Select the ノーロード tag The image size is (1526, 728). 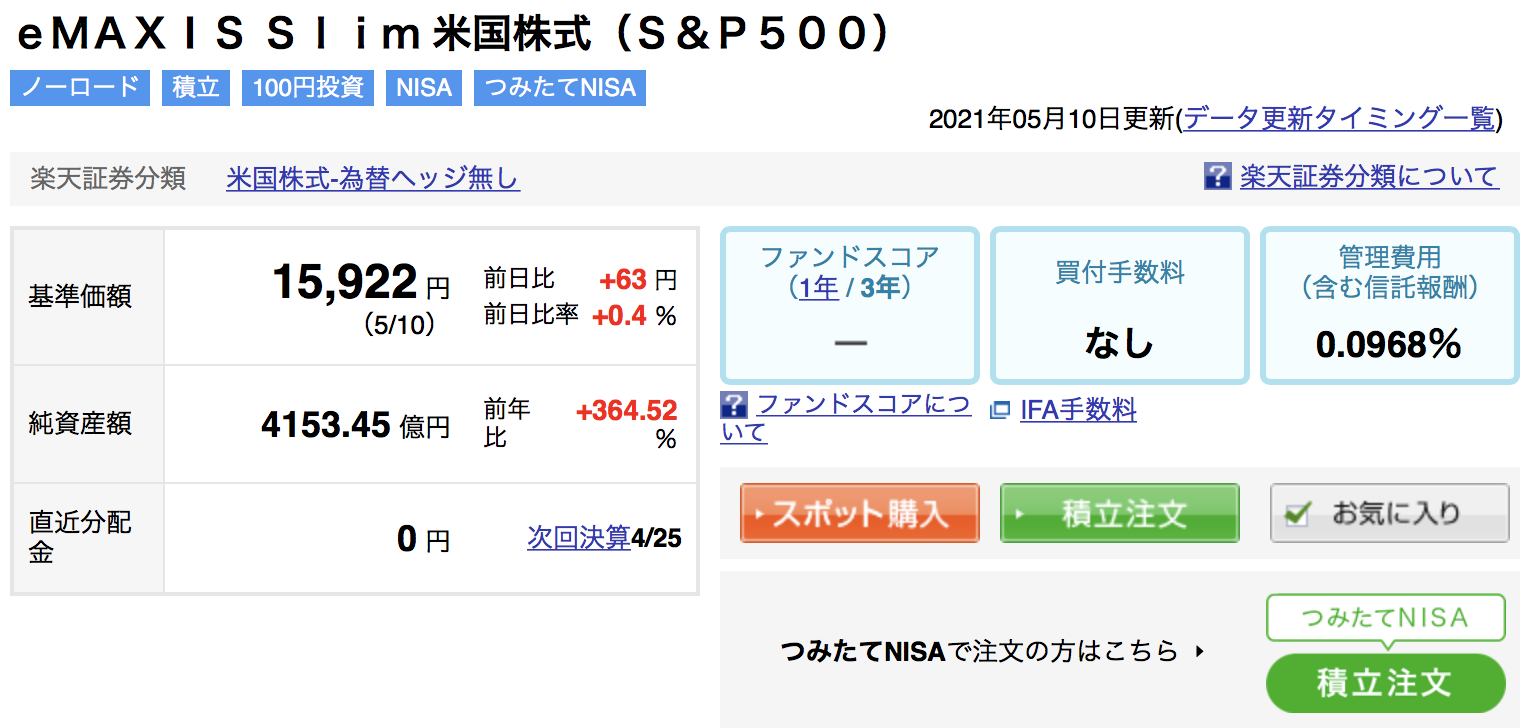pos(80,88)
